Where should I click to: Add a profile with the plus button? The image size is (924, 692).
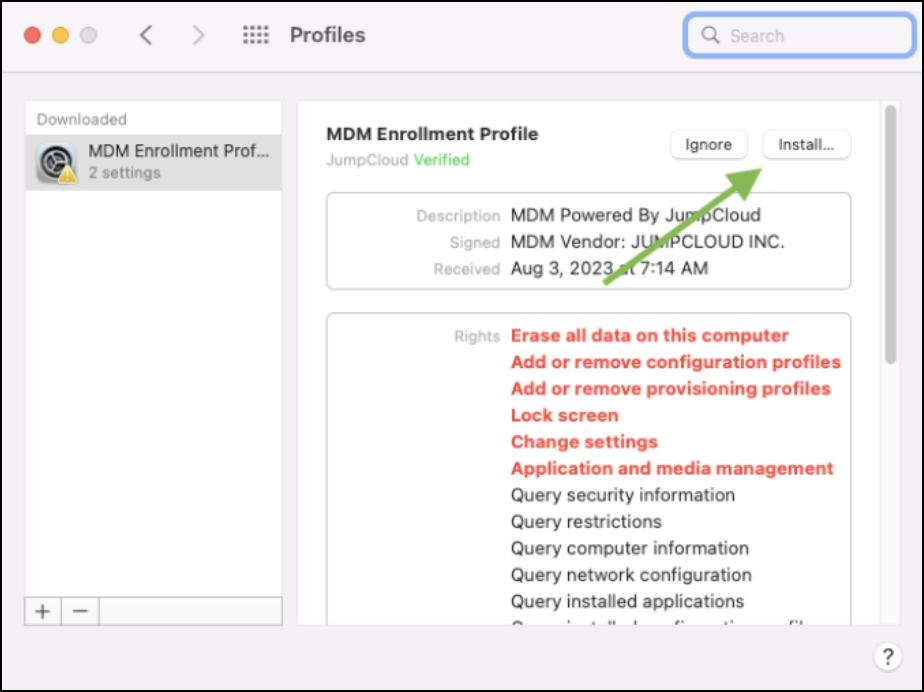click(x=43, y=611)
